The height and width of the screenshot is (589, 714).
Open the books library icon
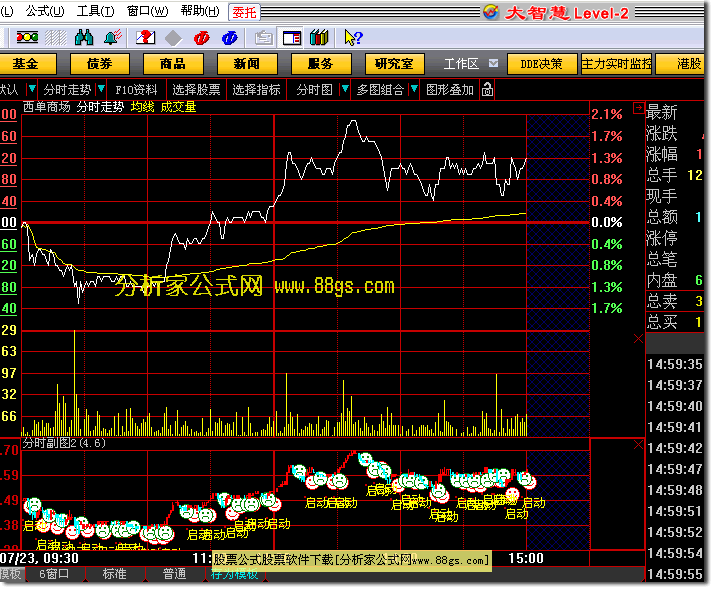click(319, 37)
